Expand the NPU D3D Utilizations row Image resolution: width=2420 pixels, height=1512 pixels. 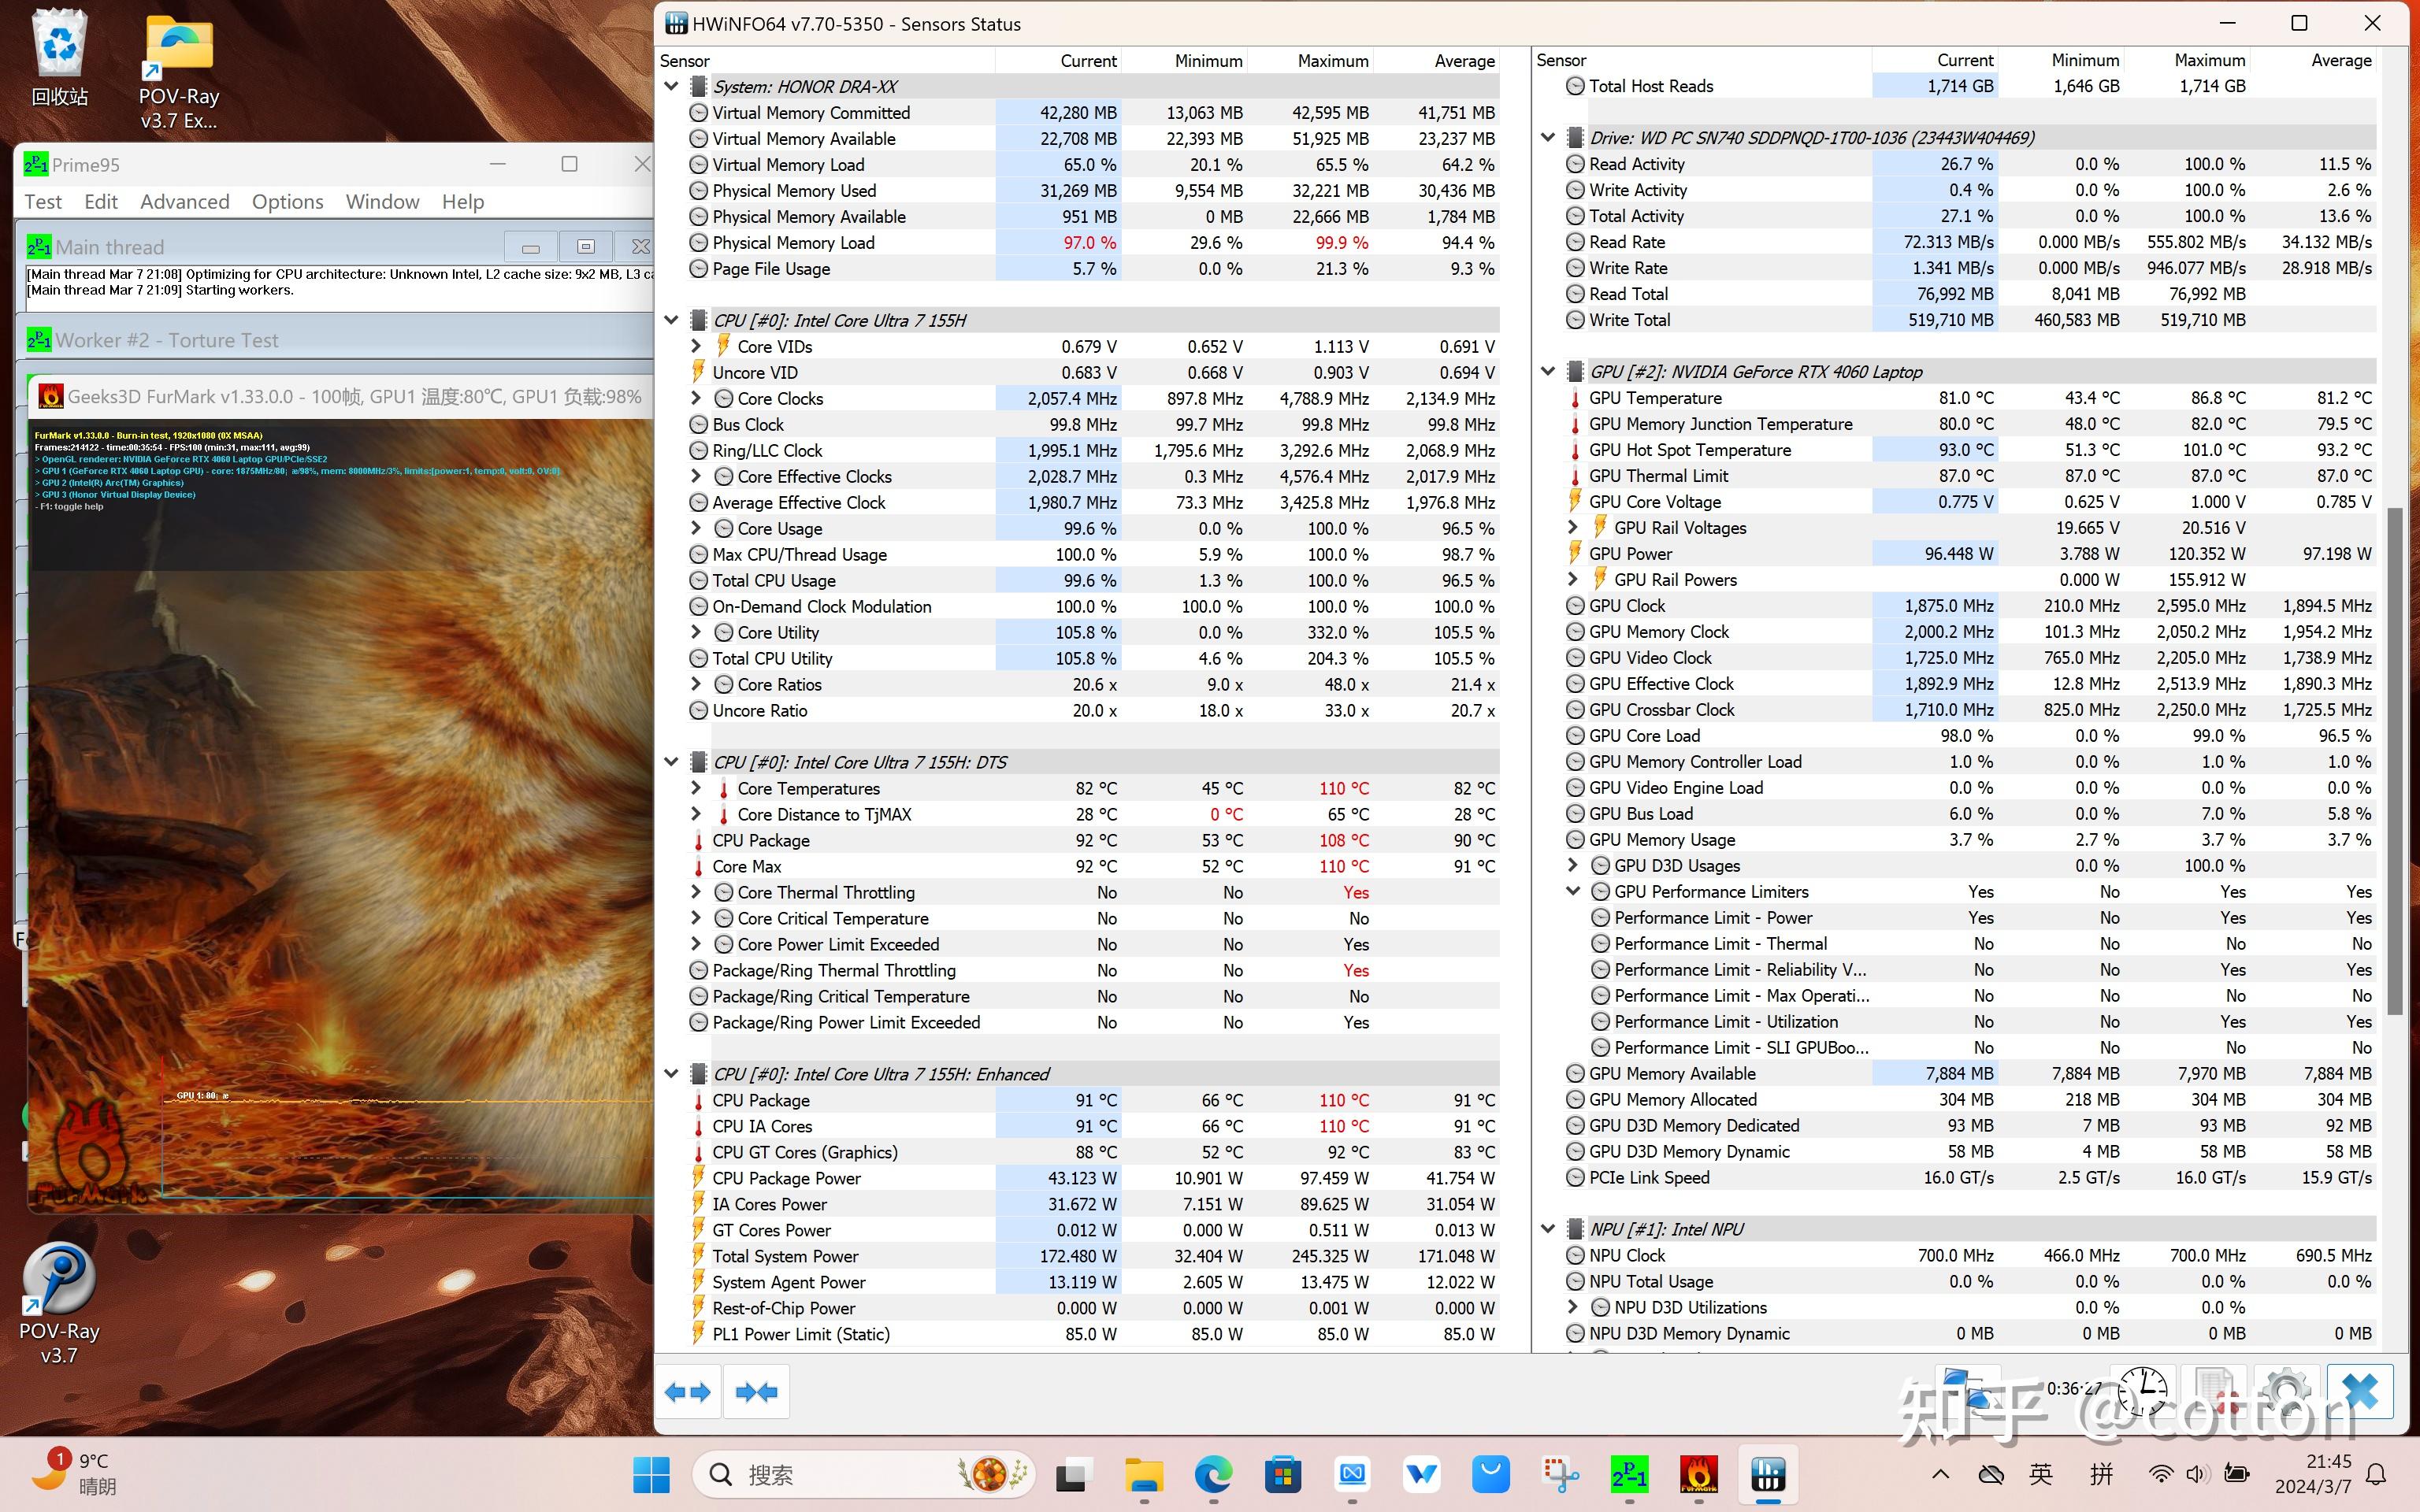pyautogui.click(x=1573, y=1307)
